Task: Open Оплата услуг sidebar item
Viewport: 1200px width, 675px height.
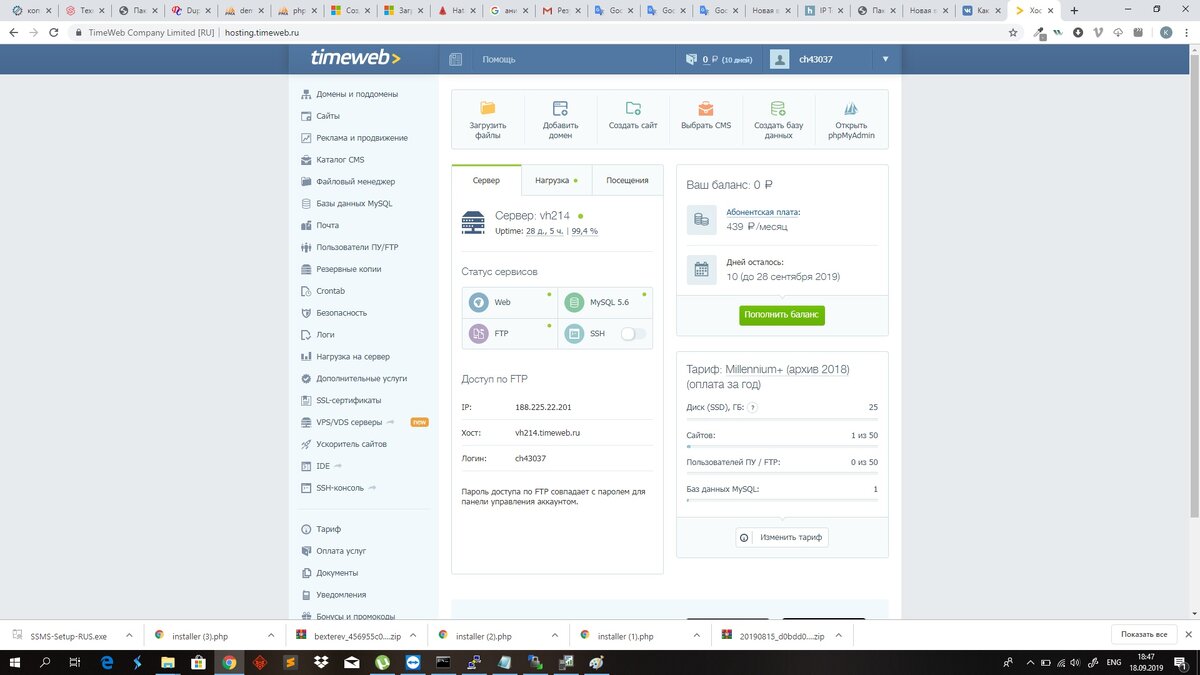Action: (342, 551)
